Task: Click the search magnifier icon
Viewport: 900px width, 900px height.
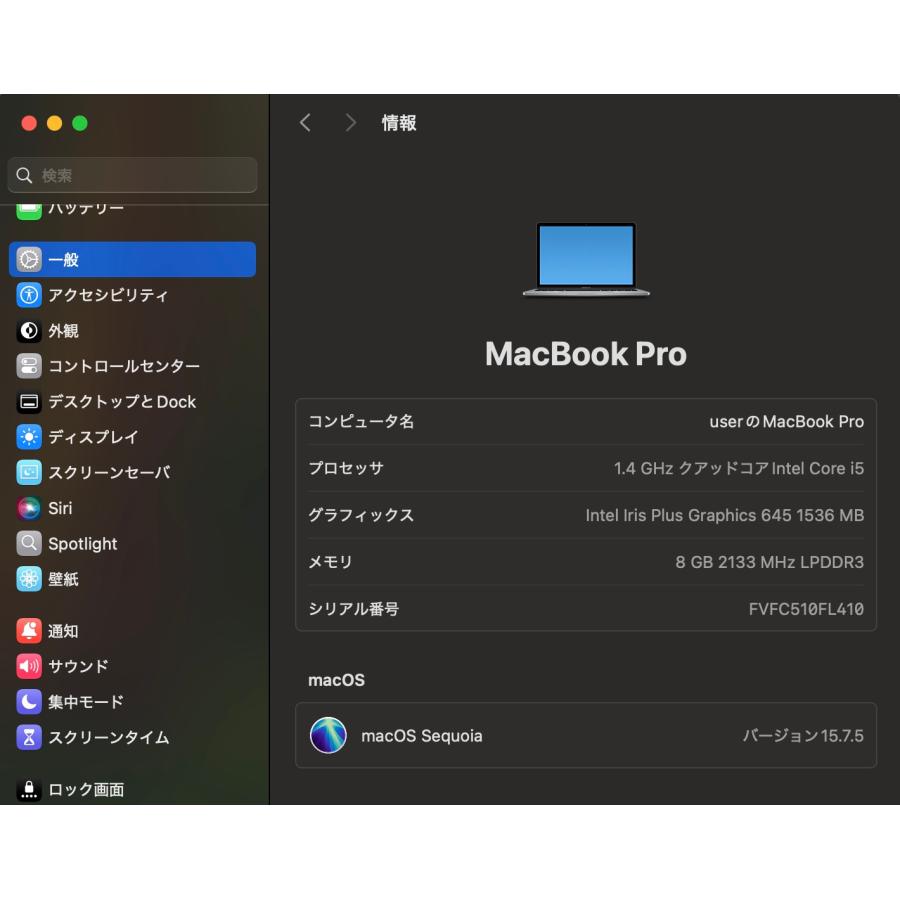Action: 24,175
